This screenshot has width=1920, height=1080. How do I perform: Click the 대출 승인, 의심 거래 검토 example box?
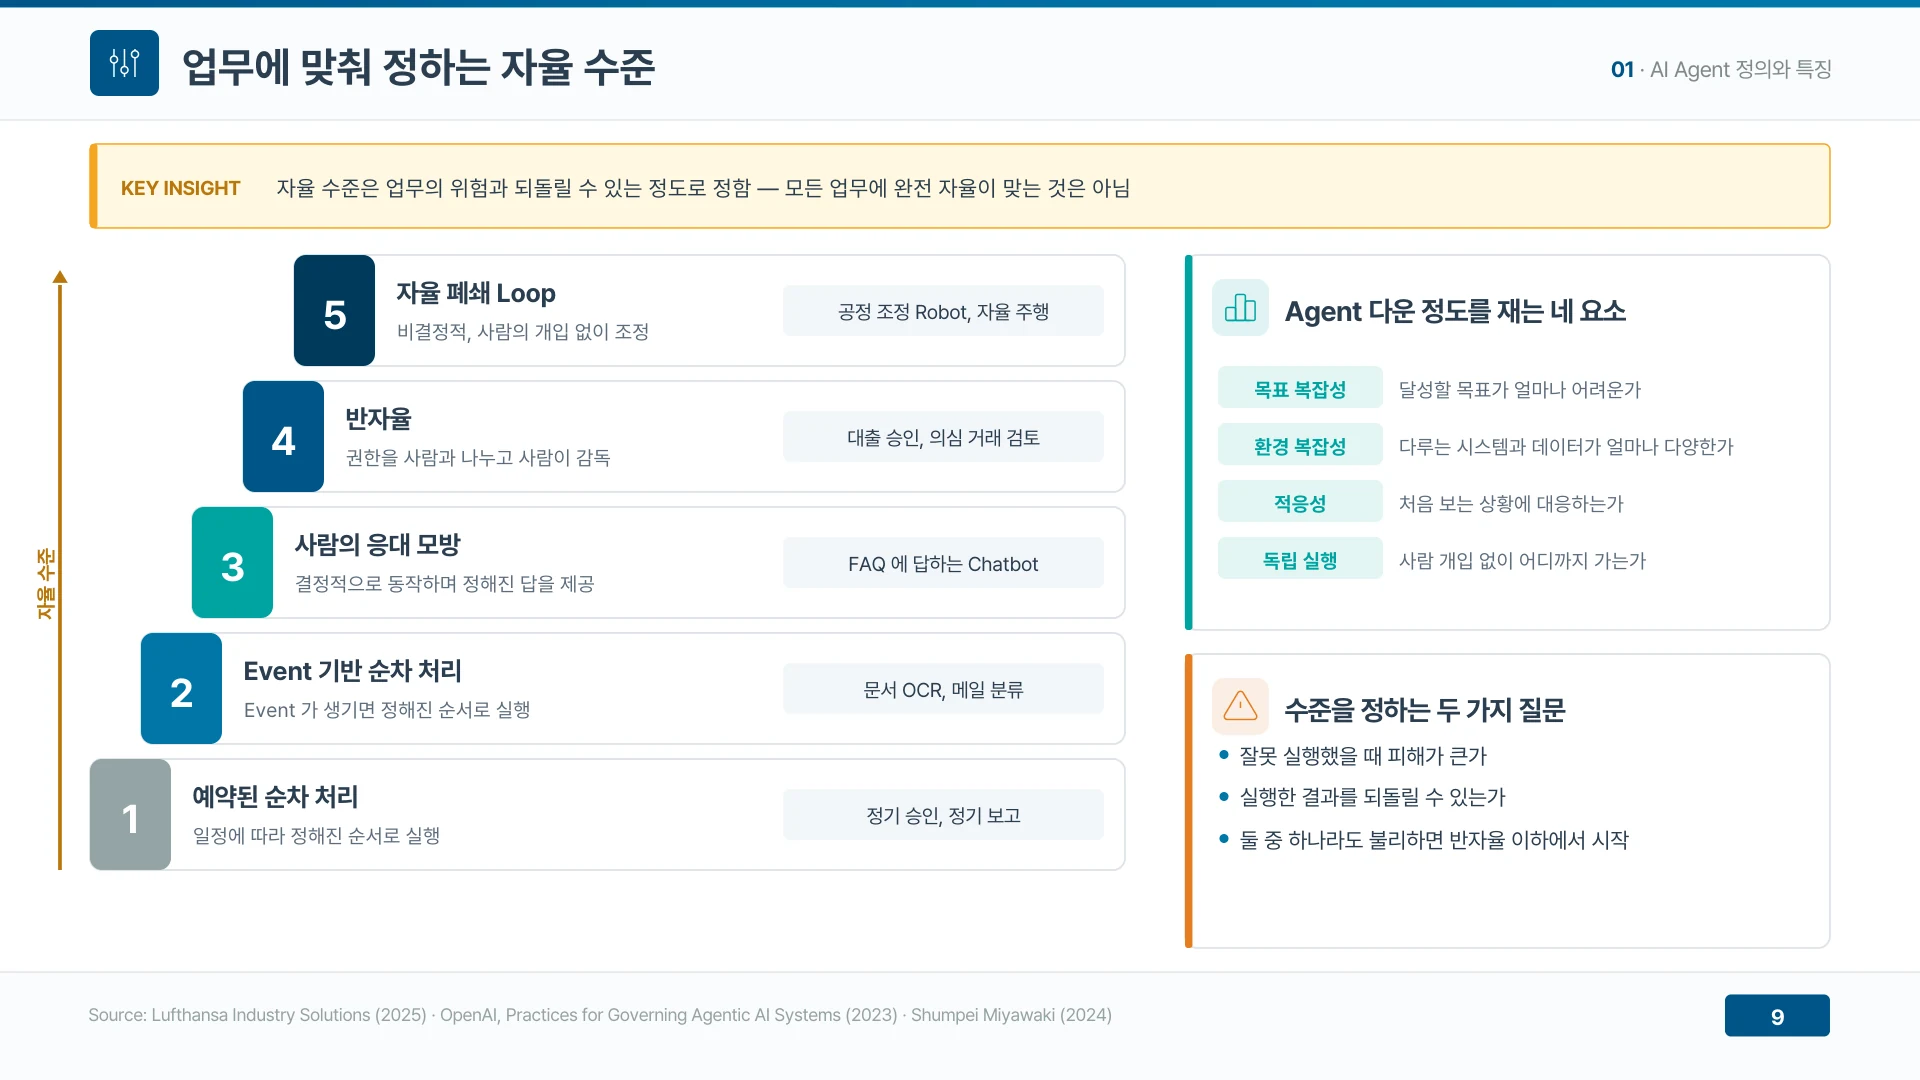click(x=943, y=437)
